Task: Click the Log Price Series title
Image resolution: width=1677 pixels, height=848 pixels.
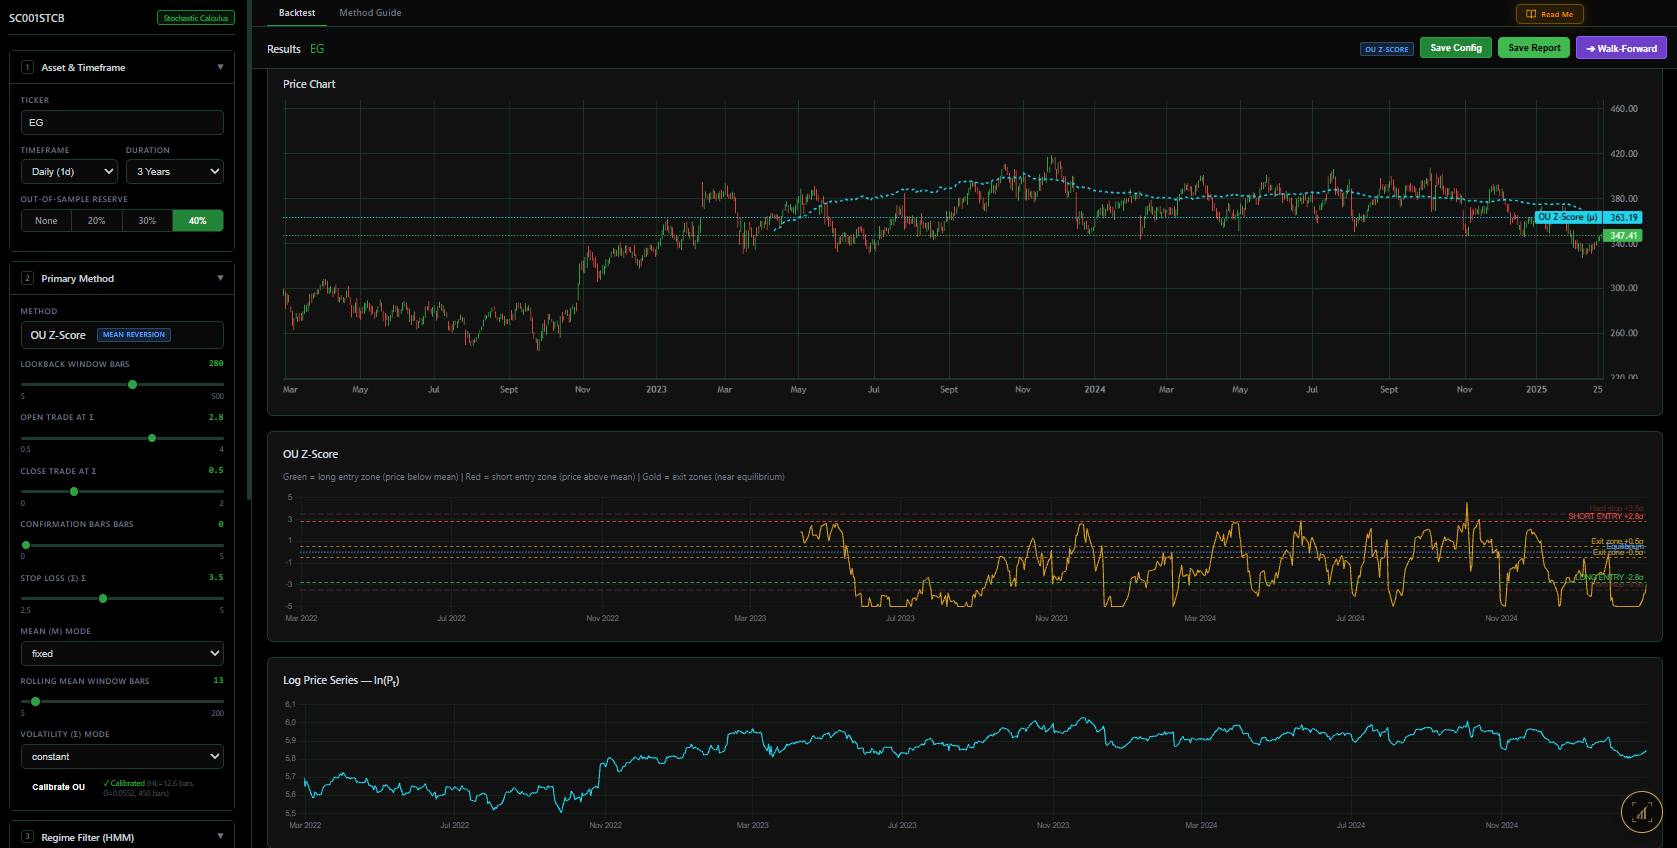Action: (x=341, y=680)
